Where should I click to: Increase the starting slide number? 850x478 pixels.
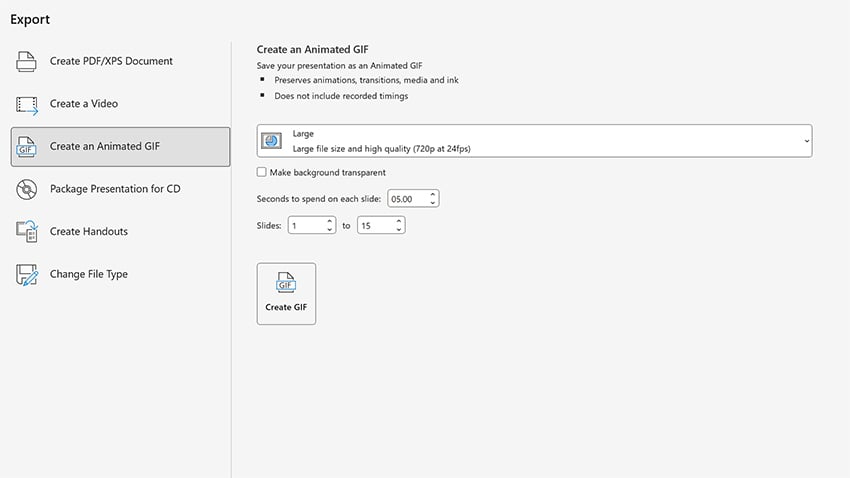point(329,222)
